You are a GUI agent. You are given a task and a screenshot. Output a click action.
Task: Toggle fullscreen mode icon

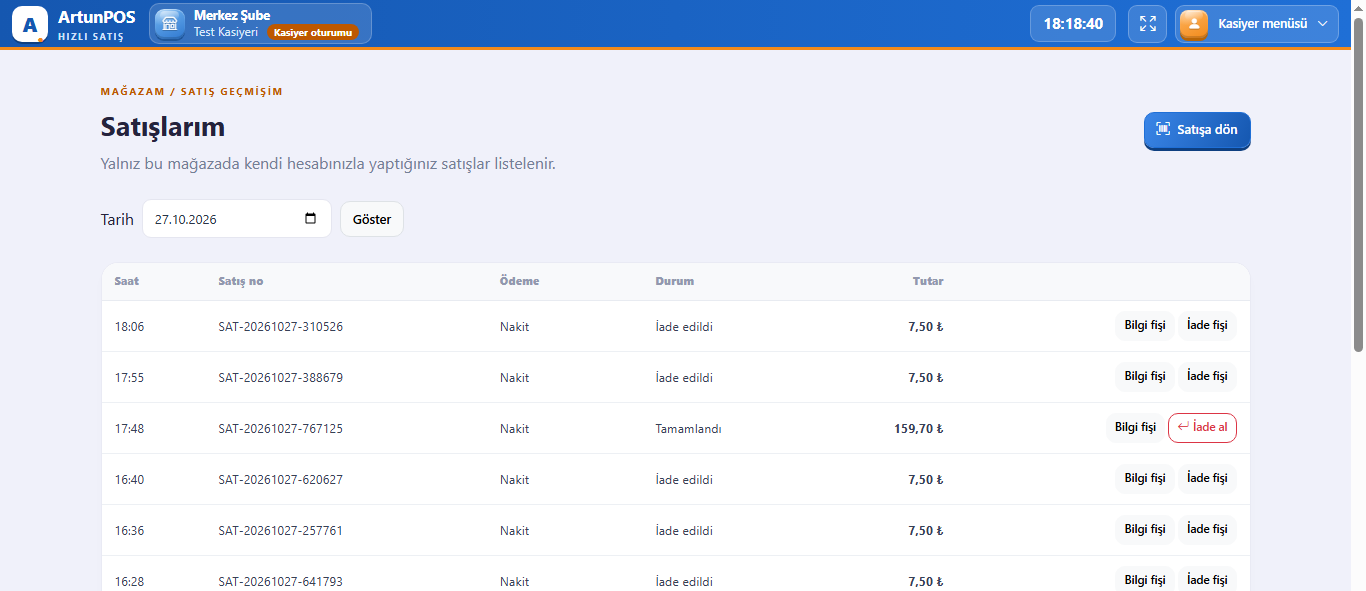(1147, 24)
